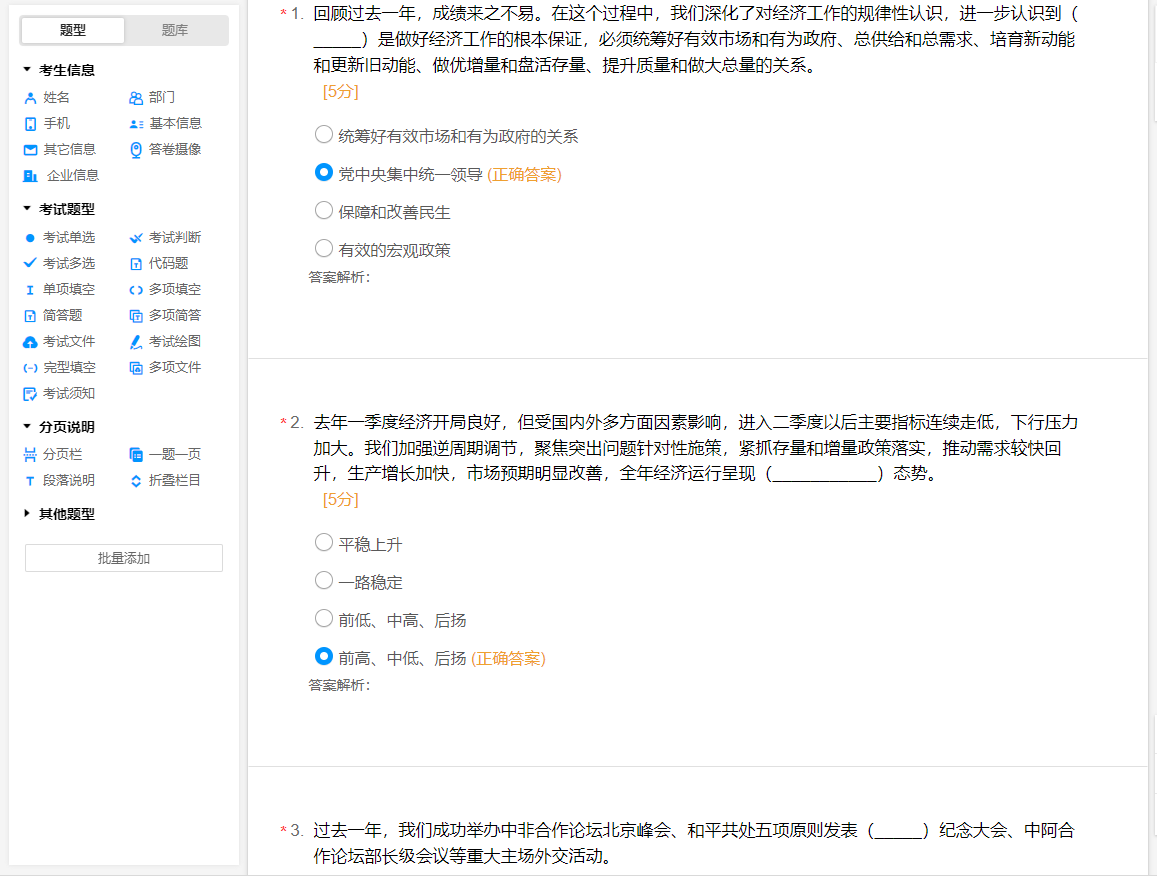Viewport: 1157px width, 876px height.
Task: Switch to the 题库 tab
Action: point(175,31)
